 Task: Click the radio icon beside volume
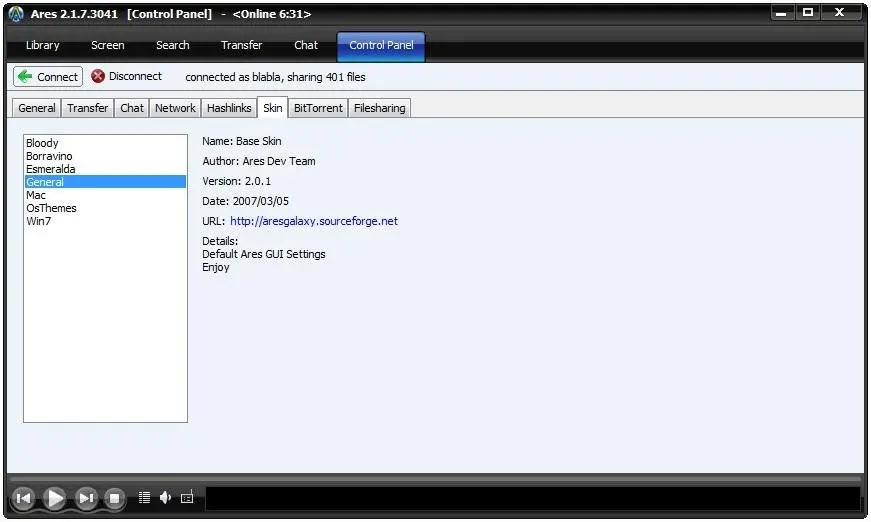coord(187,498)
